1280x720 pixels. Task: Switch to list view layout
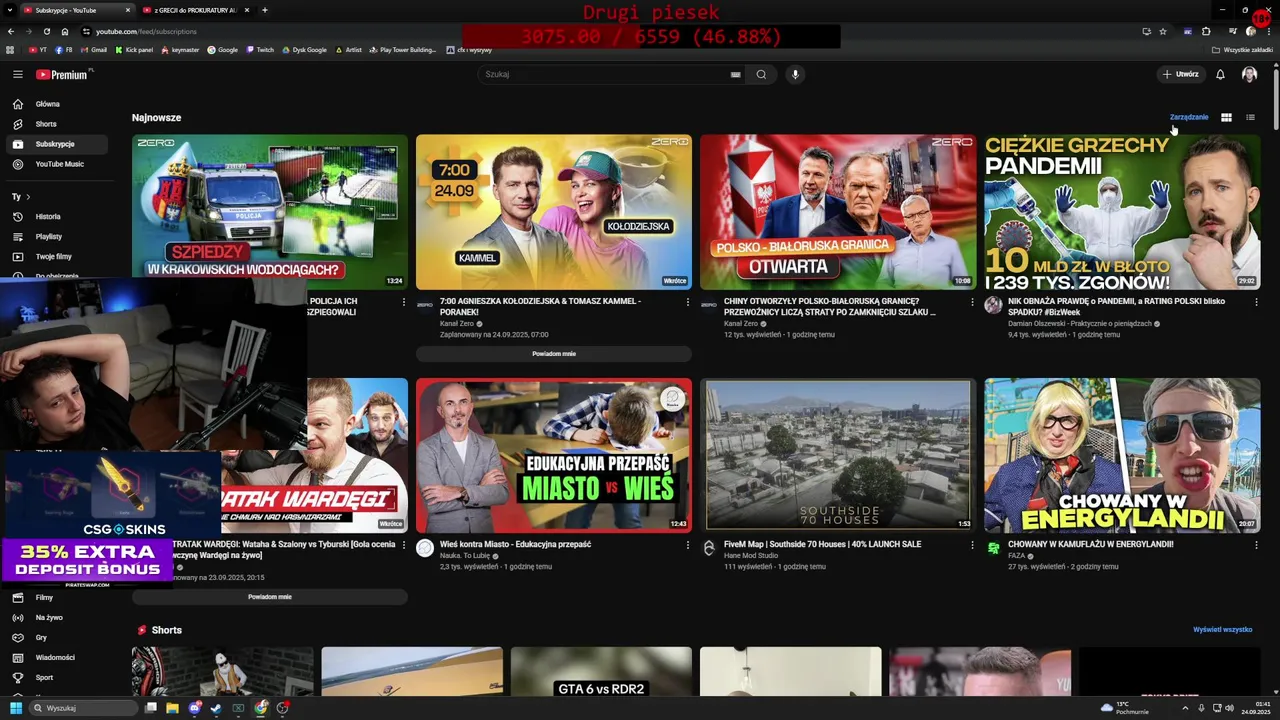coord(1250,117)
